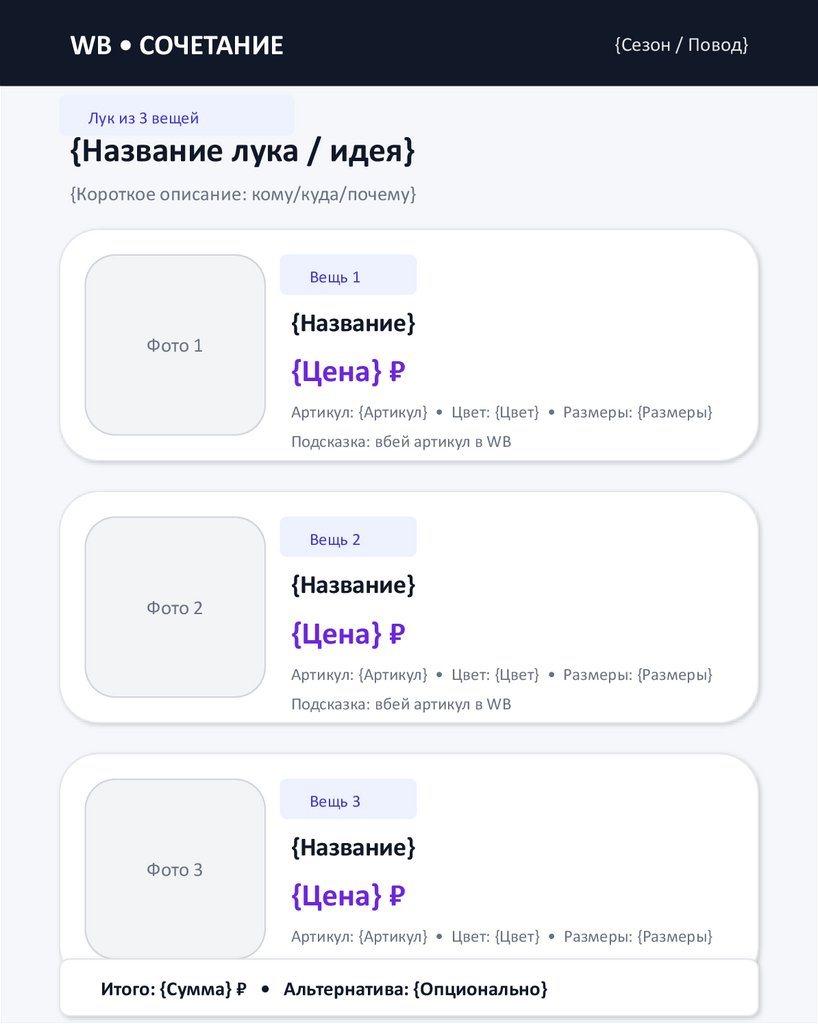Click the "Лук из 3 вещей" badge

(144, 118)
